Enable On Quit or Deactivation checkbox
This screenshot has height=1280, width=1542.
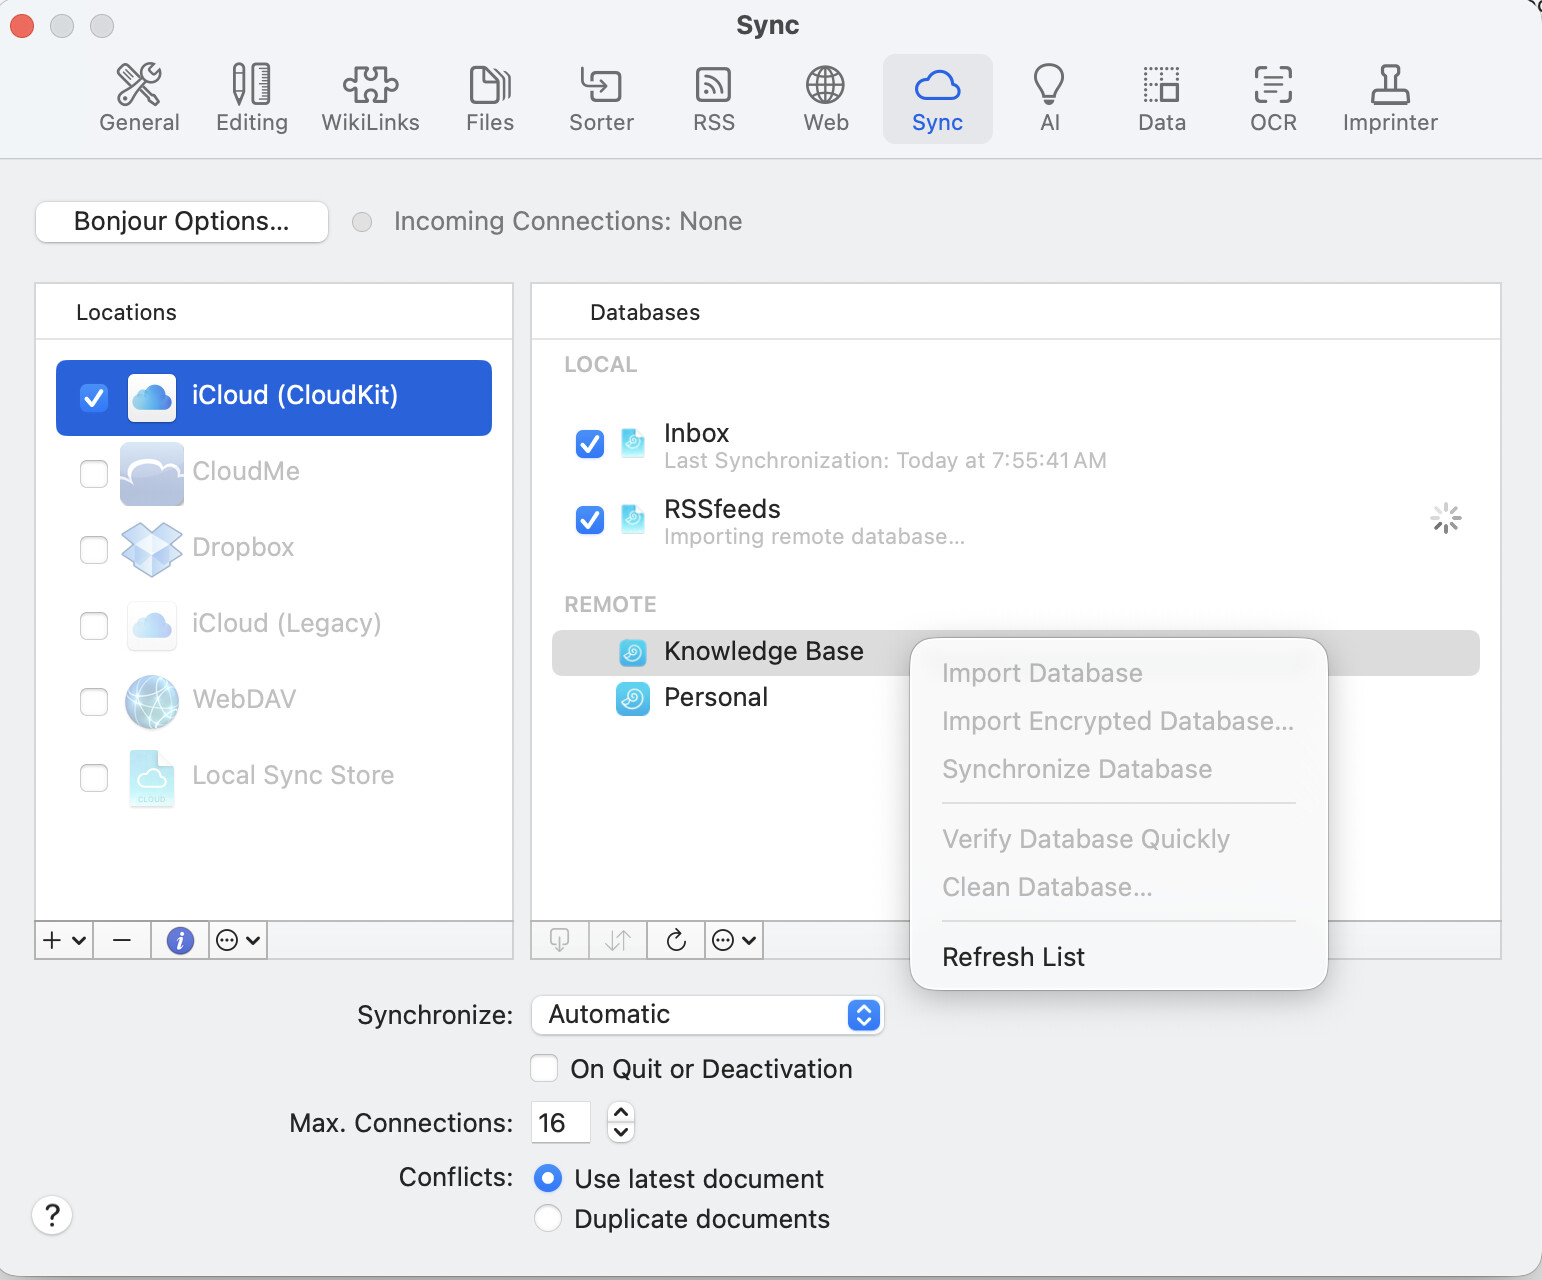tap(545, 1069)
